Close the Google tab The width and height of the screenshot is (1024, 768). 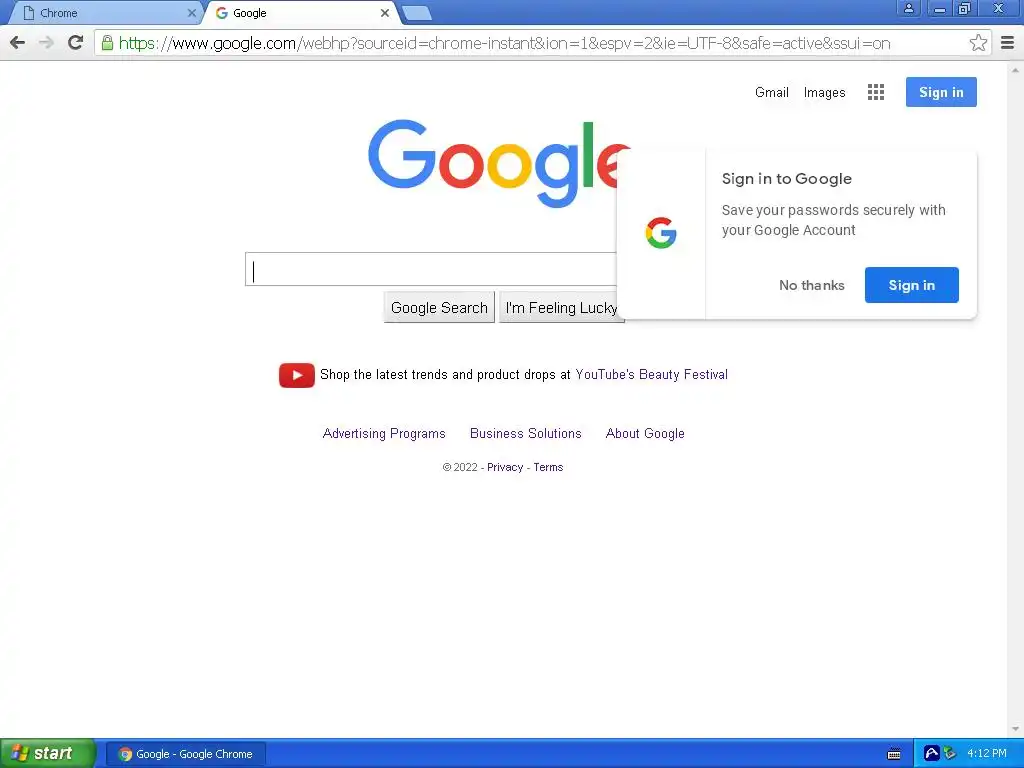point(385,13)
